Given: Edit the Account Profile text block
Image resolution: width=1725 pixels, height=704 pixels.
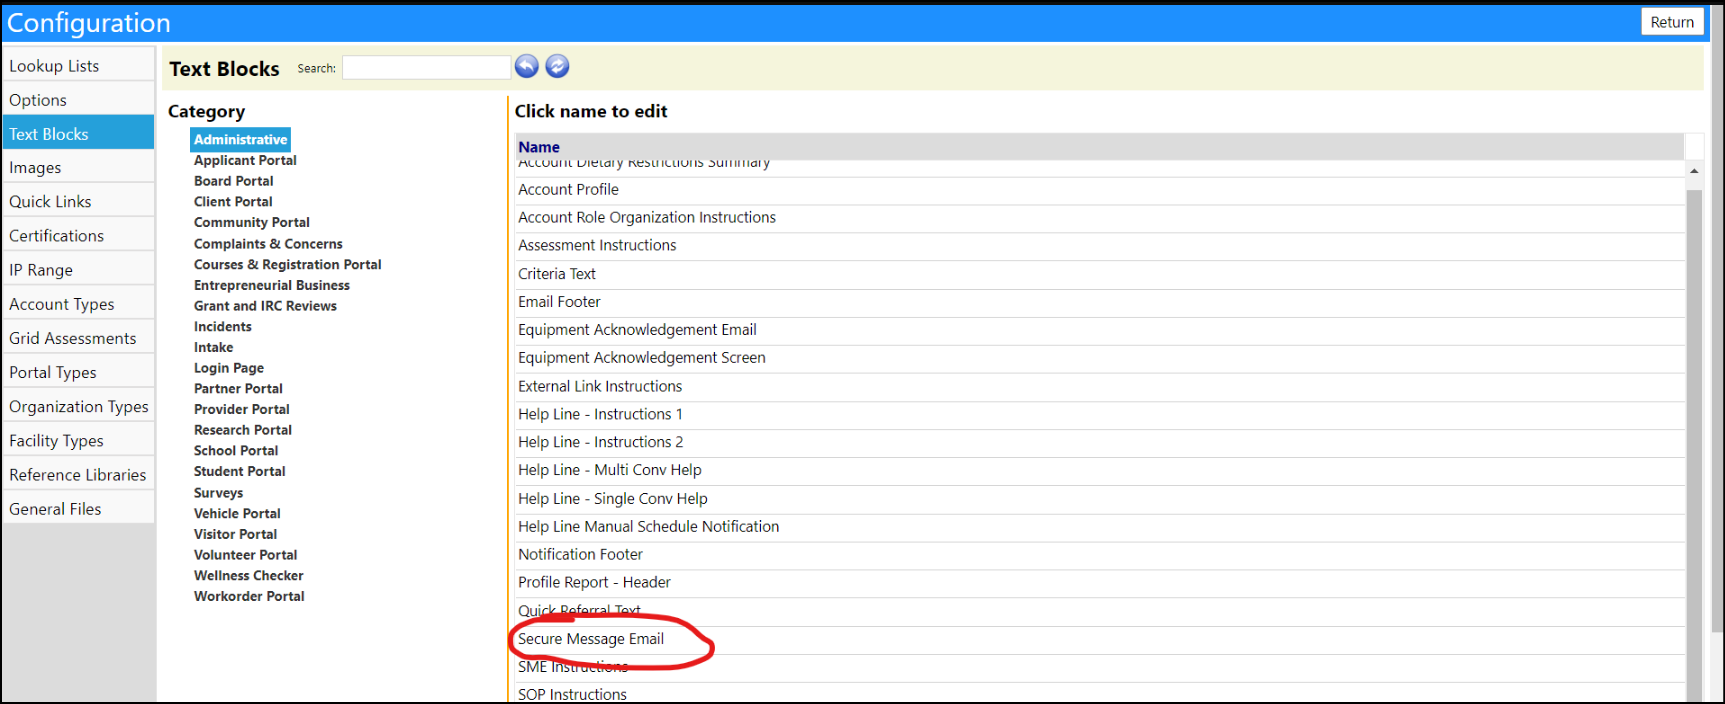Looking at the screenshot, I should [568, 190].
